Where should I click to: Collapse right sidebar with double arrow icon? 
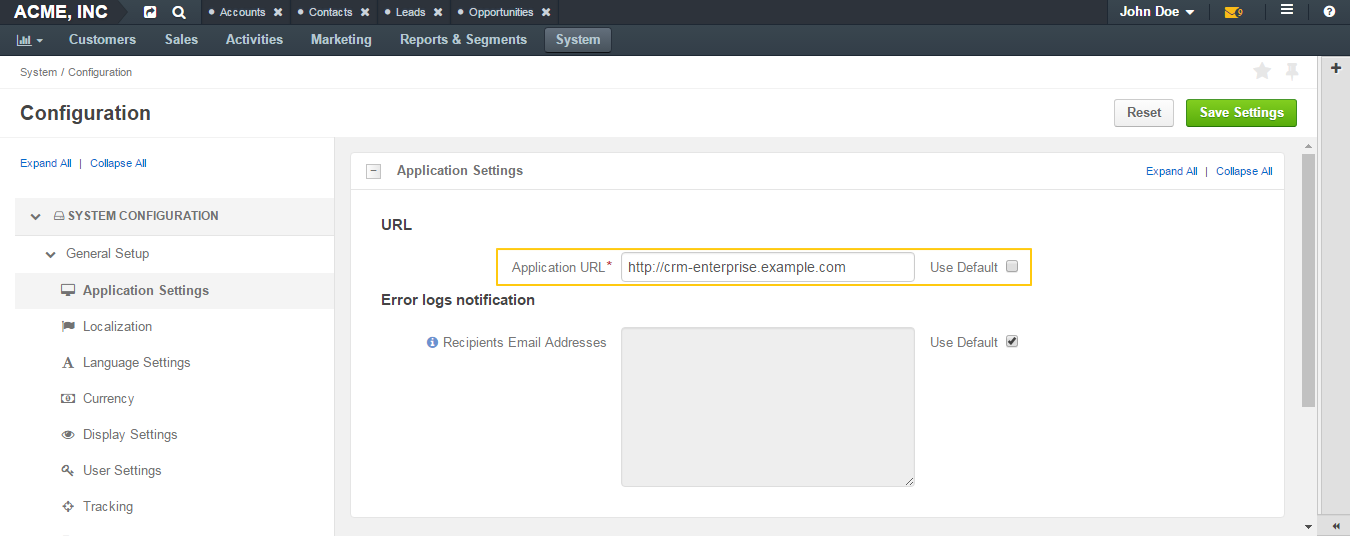[x=1336, y=525]
